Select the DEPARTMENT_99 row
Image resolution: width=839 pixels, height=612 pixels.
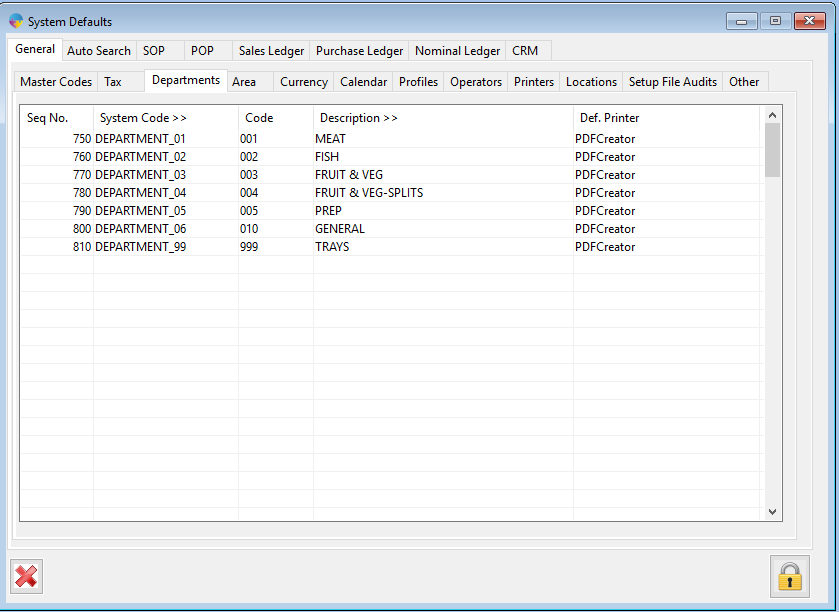391,247
